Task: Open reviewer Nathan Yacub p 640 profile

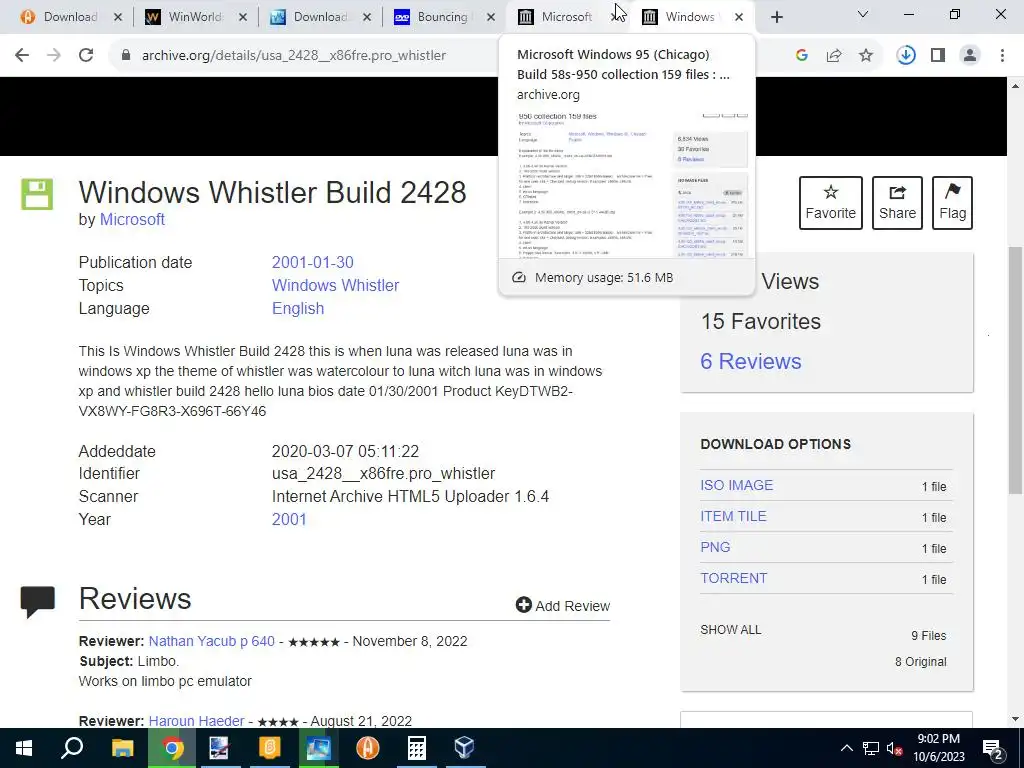Action: pos(212,641)
